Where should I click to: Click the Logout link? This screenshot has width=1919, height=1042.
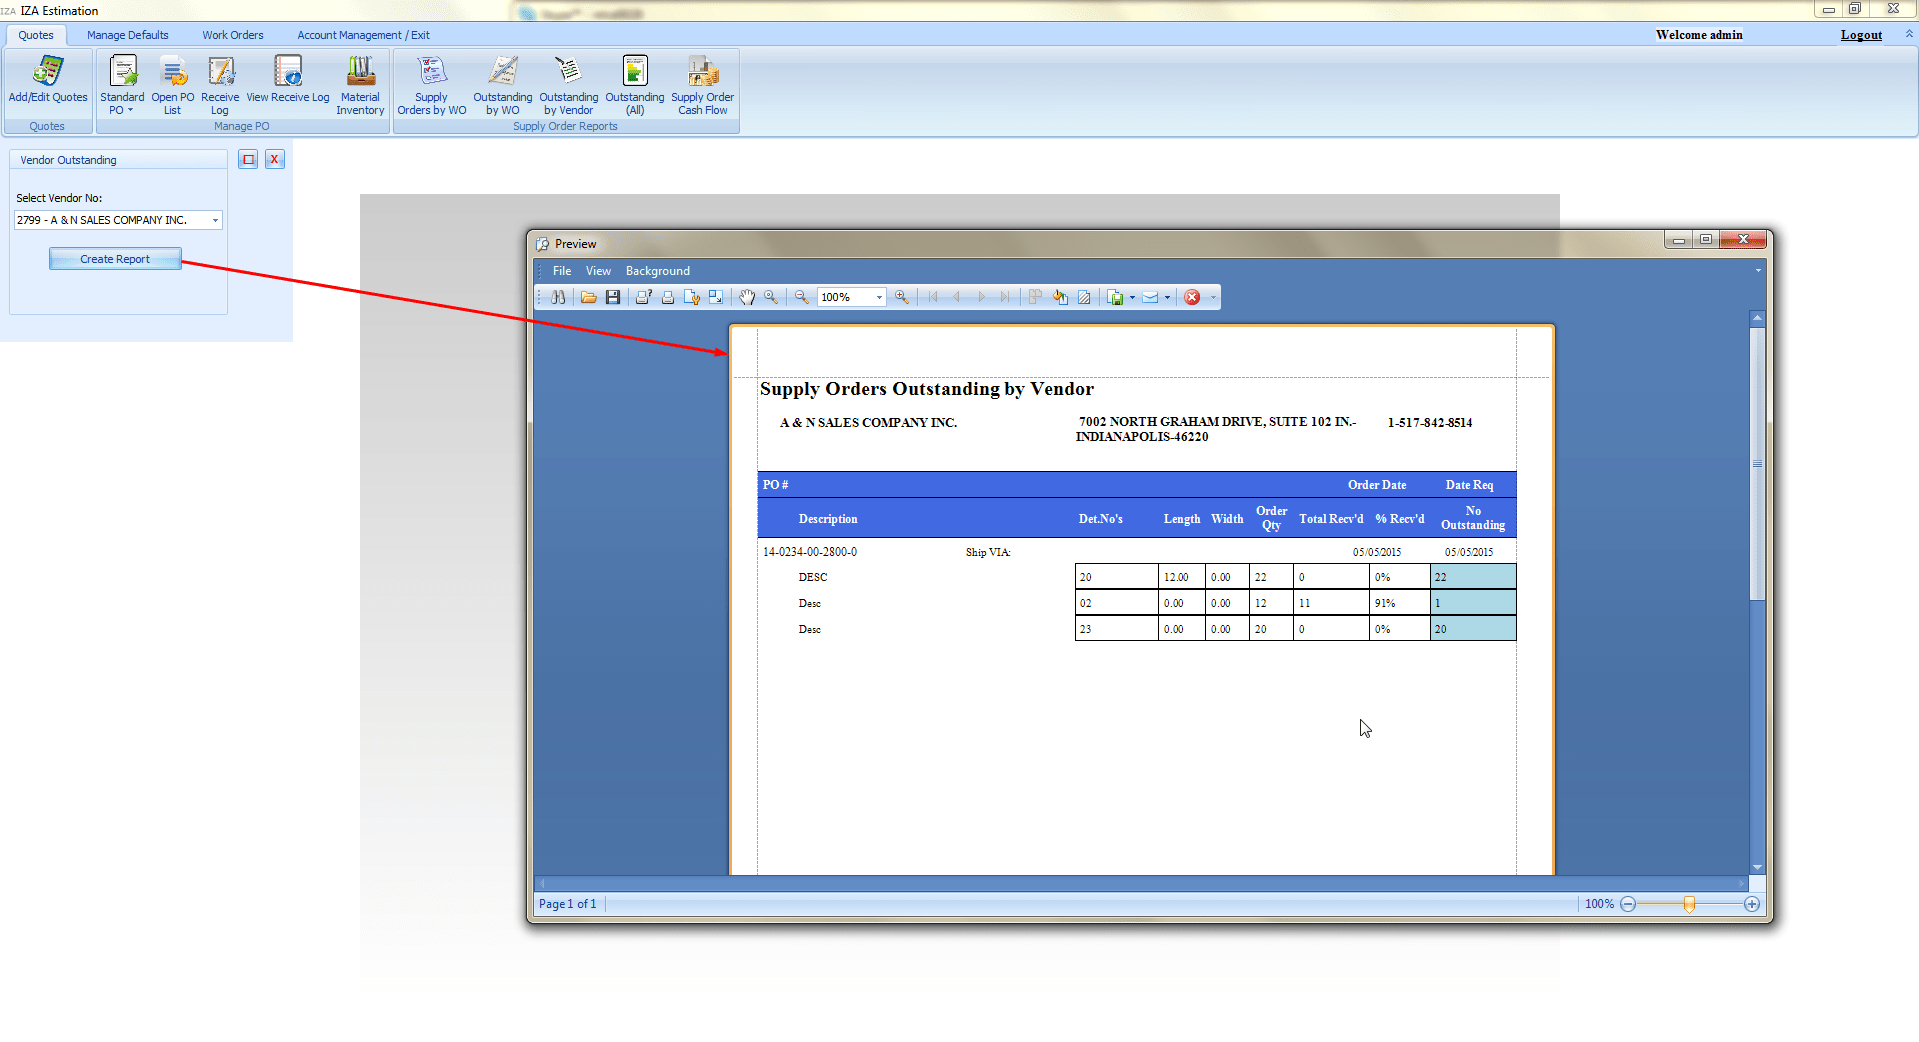(x=1860, y=35)
